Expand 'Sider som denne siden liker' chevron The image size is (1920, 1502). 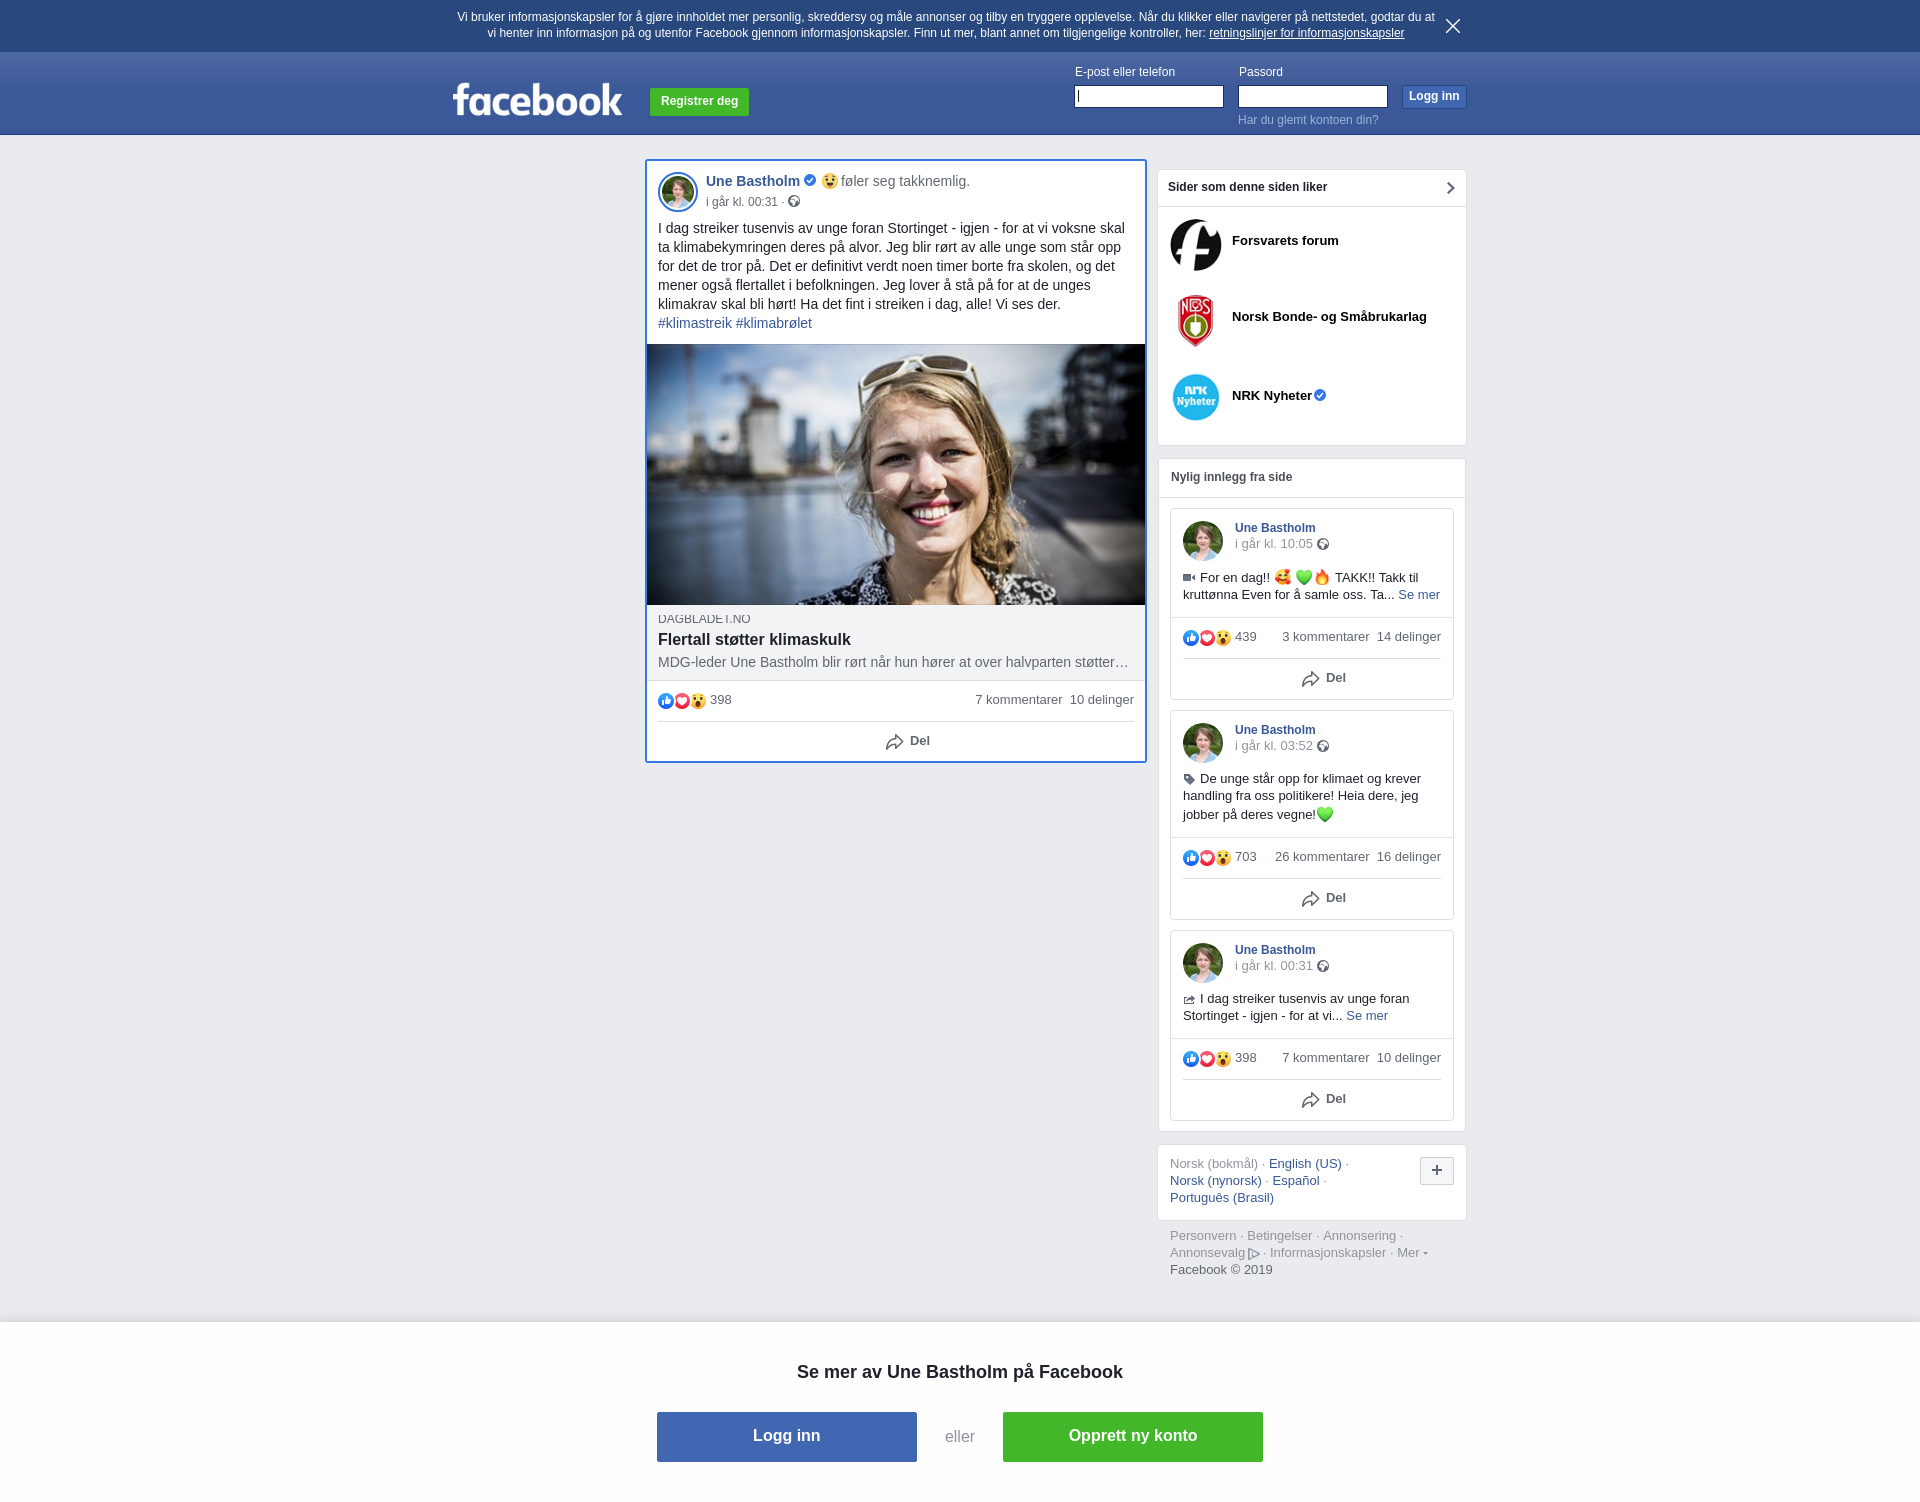coord(1450,188)
